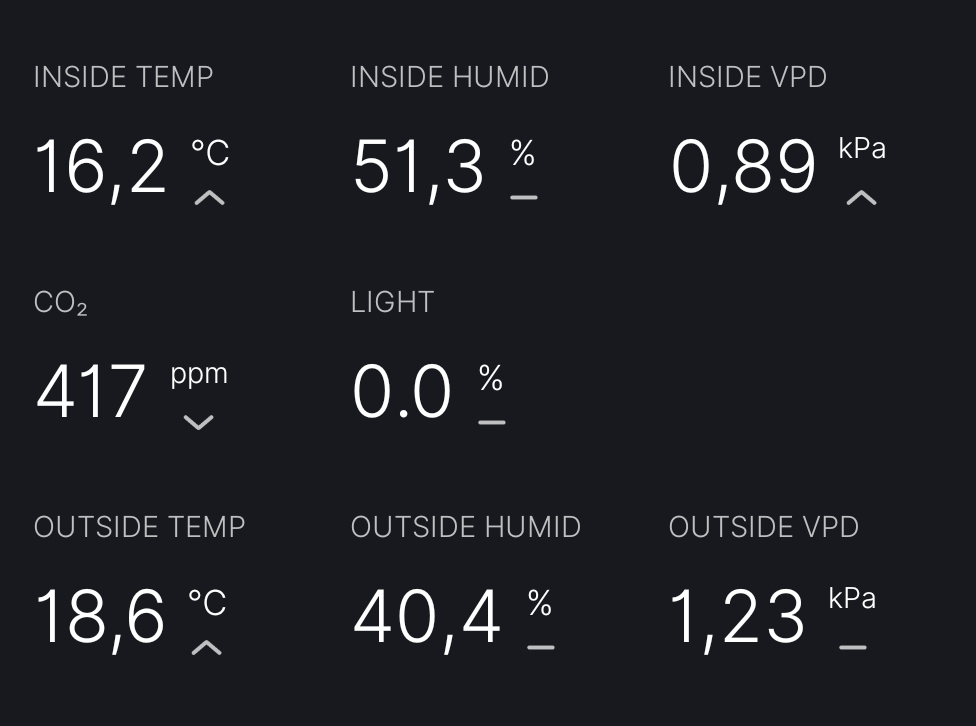Click the Outside VPD steady trend dash
This screenshot has height=726, width=976.
[852, 648]
